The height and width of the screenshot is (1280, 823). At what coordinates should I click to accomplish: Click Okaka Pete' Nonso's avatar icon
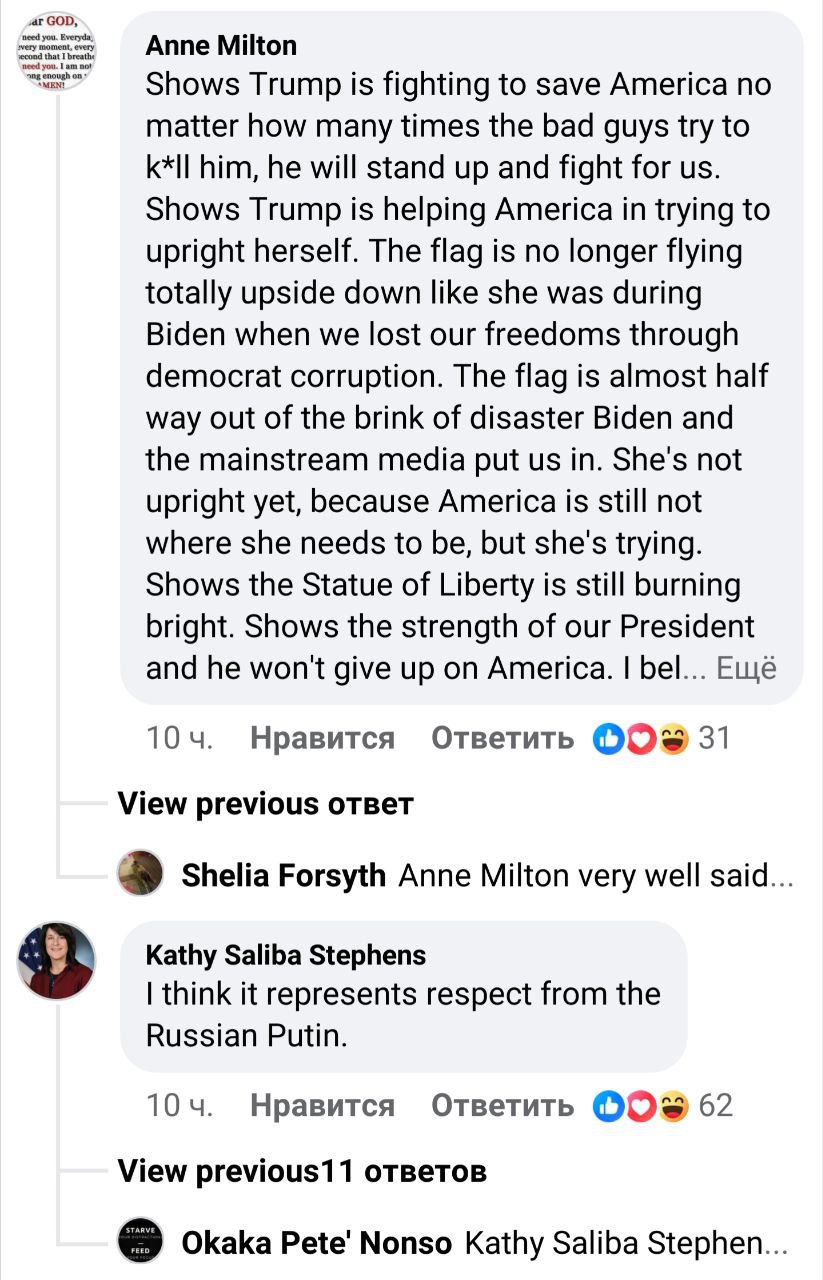pos(141,1242)
